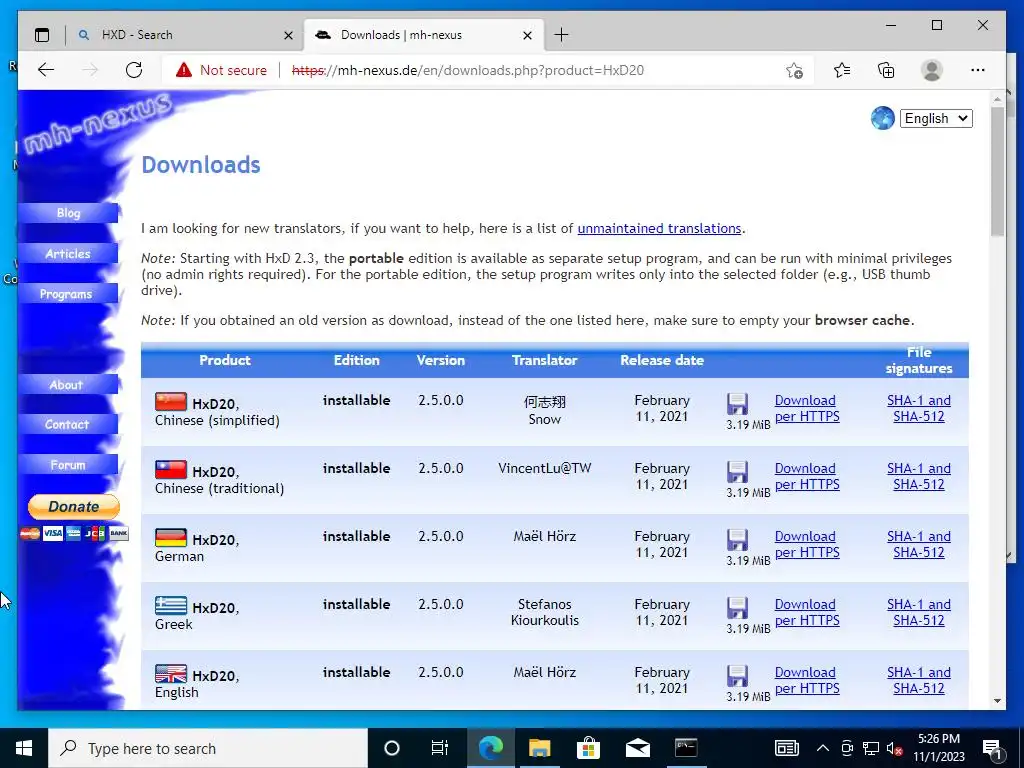This screenshot has width=1024, height=768.
Task: Open the Articles sidebar menu item
Action: pos(69,253)
